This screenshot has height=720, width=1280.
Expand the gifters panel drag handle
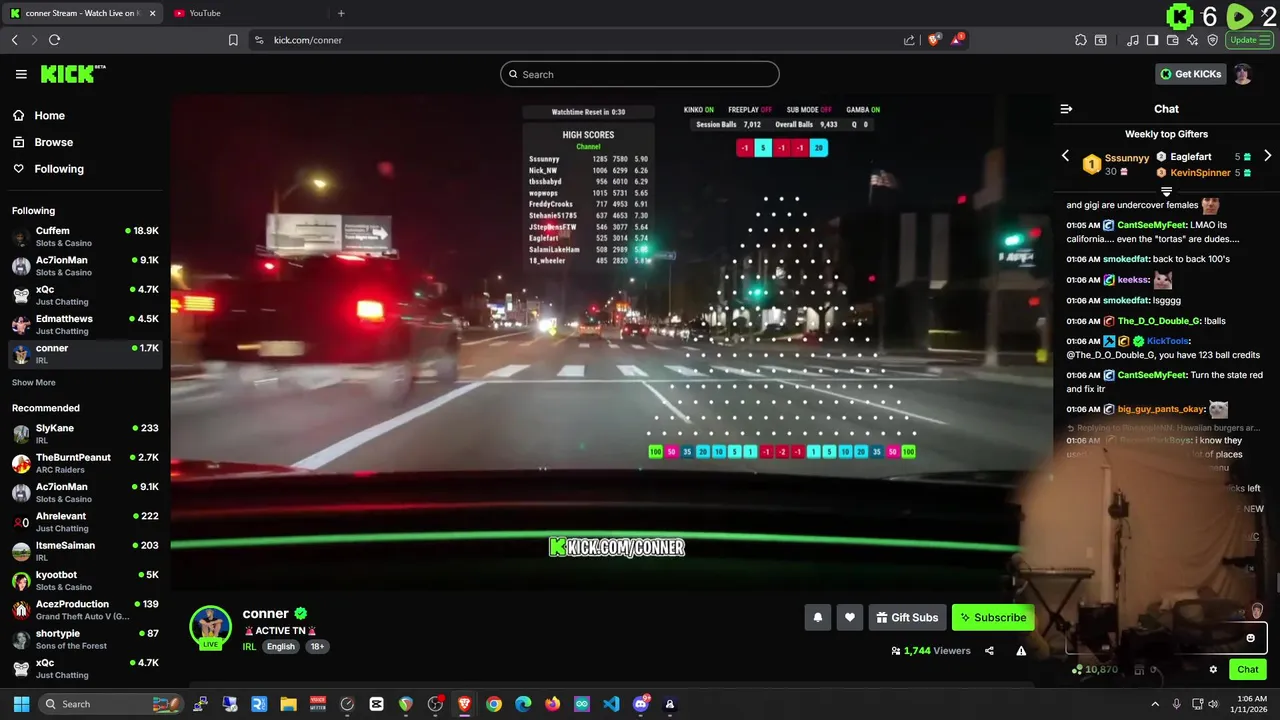click(x=1166, y=191)
